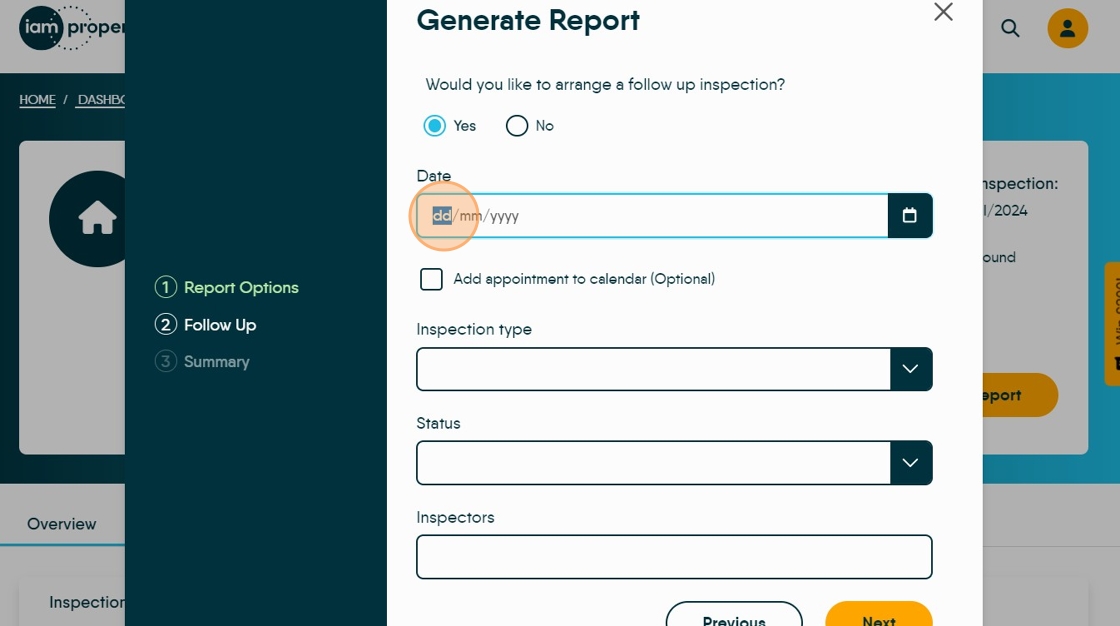The width and height of the screenshot is (1120, 626).
Task: Click step 2 Follow Up circle
Action: click(x=166, y=324)
